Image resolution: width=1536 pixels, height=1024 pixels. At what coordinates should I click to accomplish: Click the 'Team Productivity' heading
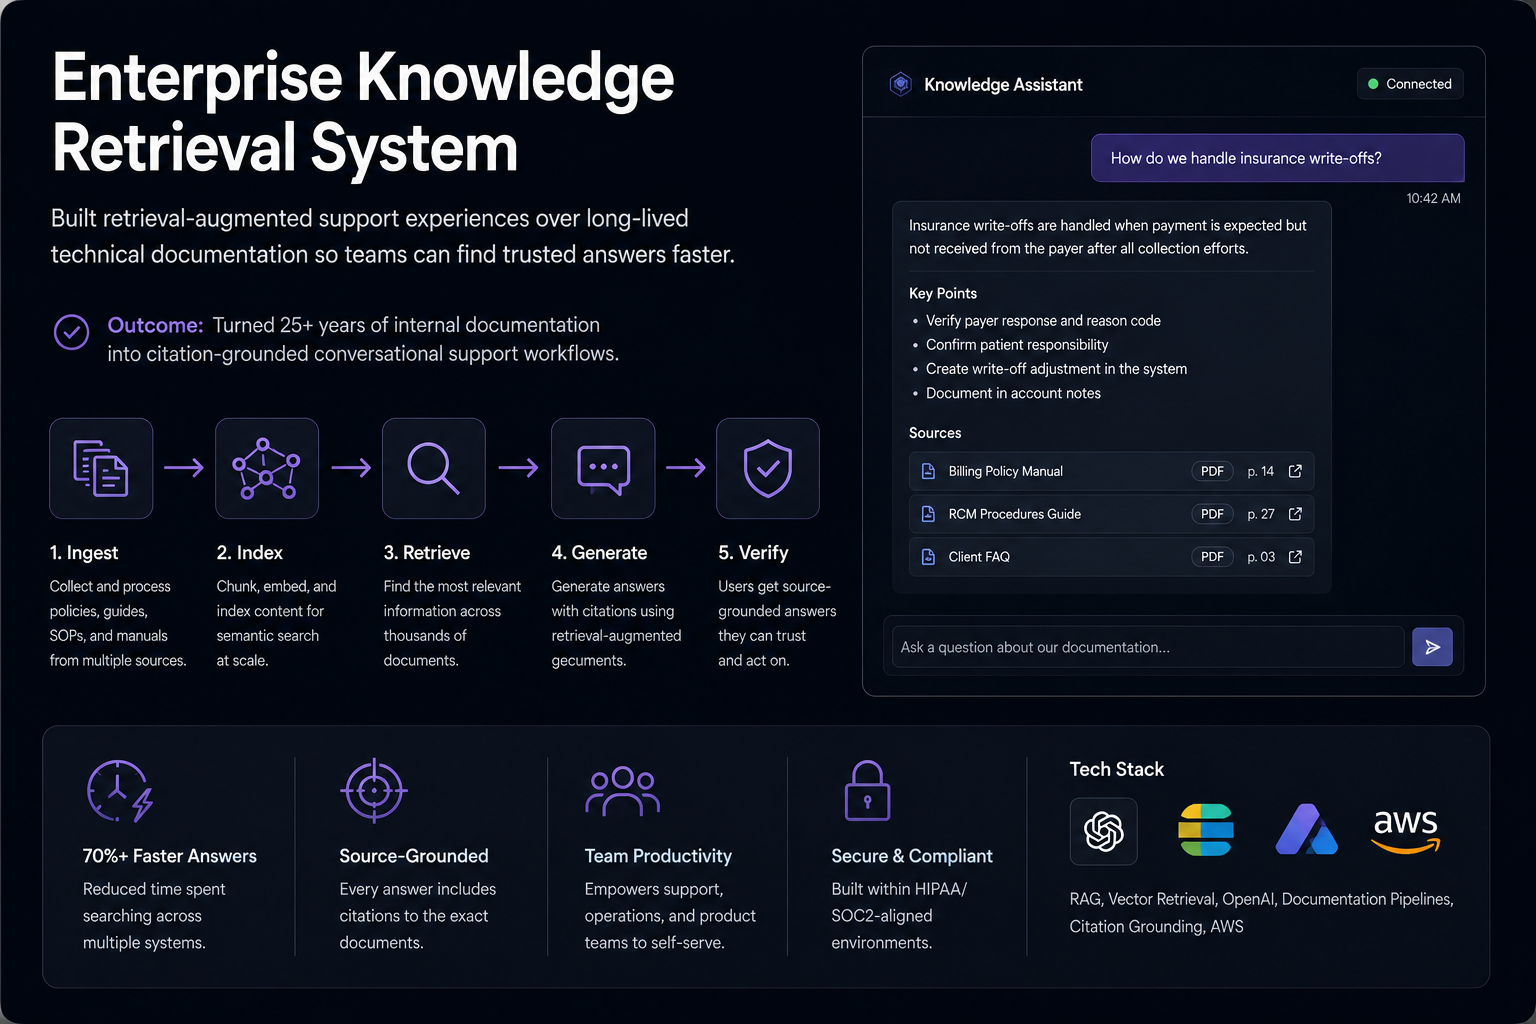[x=658, y=856]
